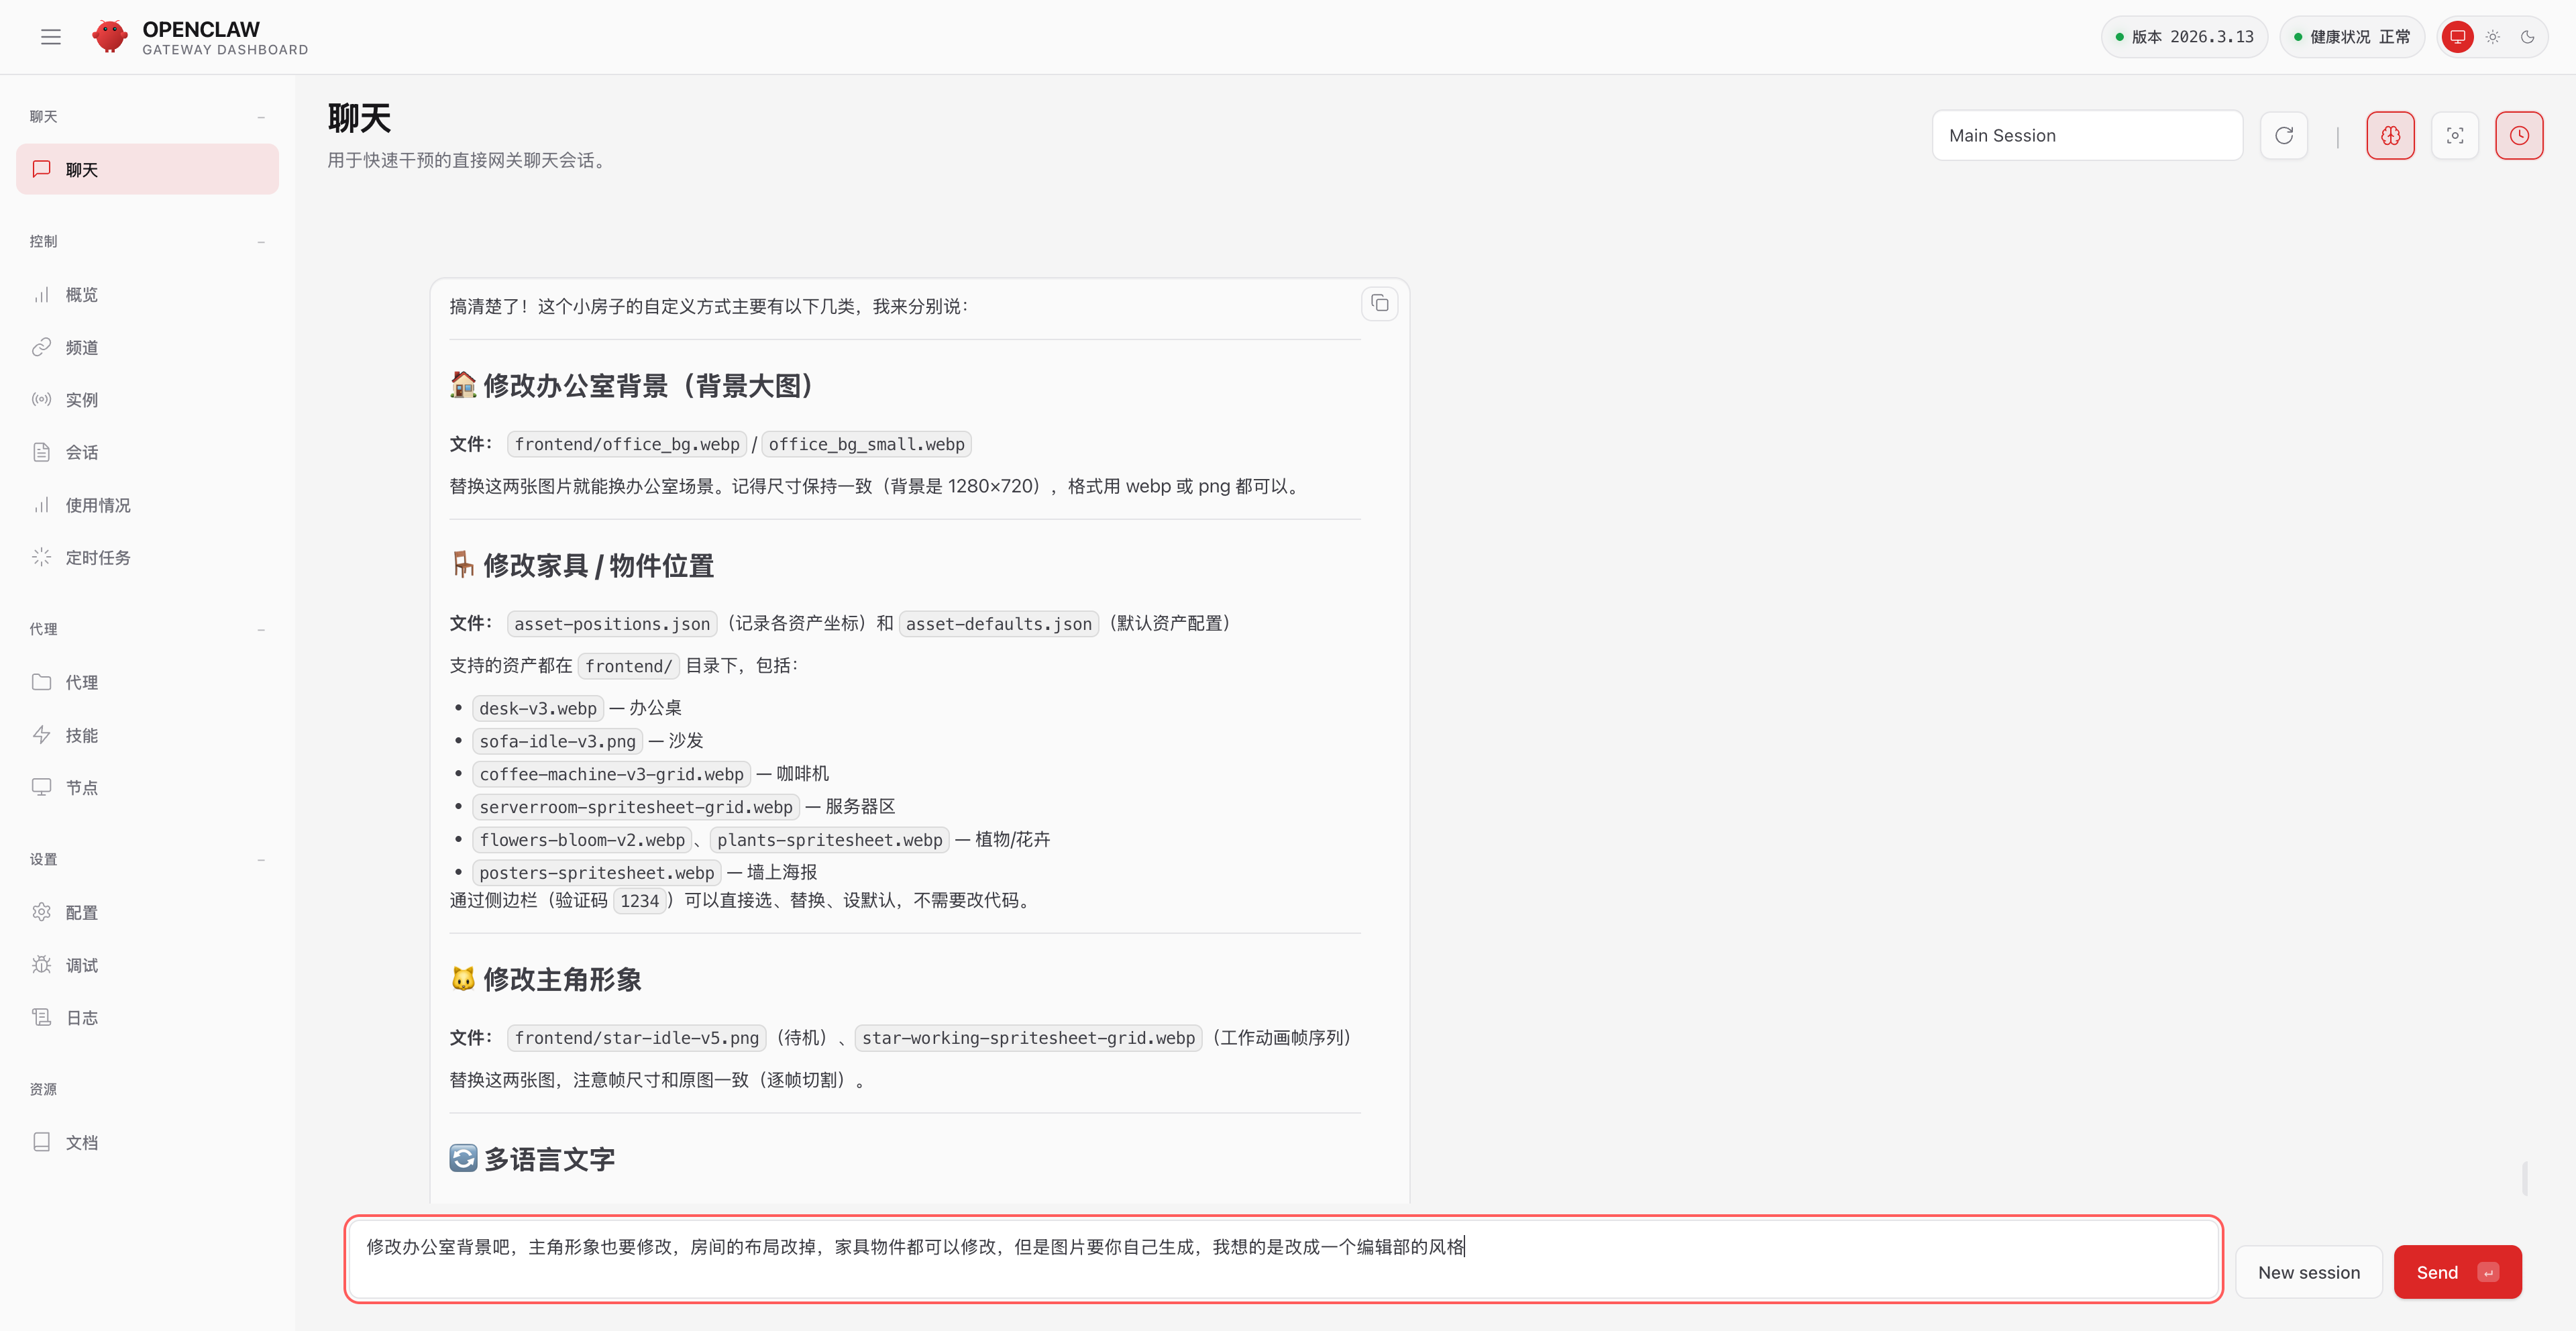Click the focus/scan icon next to Main Session
Viewport: 2576px width, 1331px height.
point(2455,135)
